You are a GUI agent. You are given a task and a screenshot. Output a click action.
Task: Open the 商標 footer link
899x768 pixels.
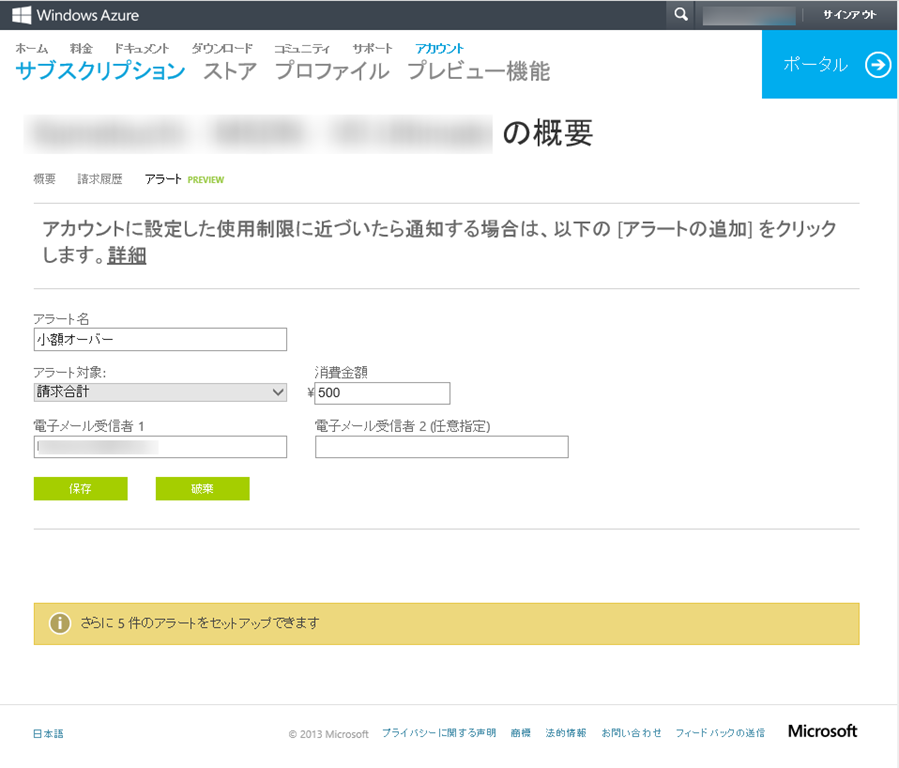(x=521, y=733)
